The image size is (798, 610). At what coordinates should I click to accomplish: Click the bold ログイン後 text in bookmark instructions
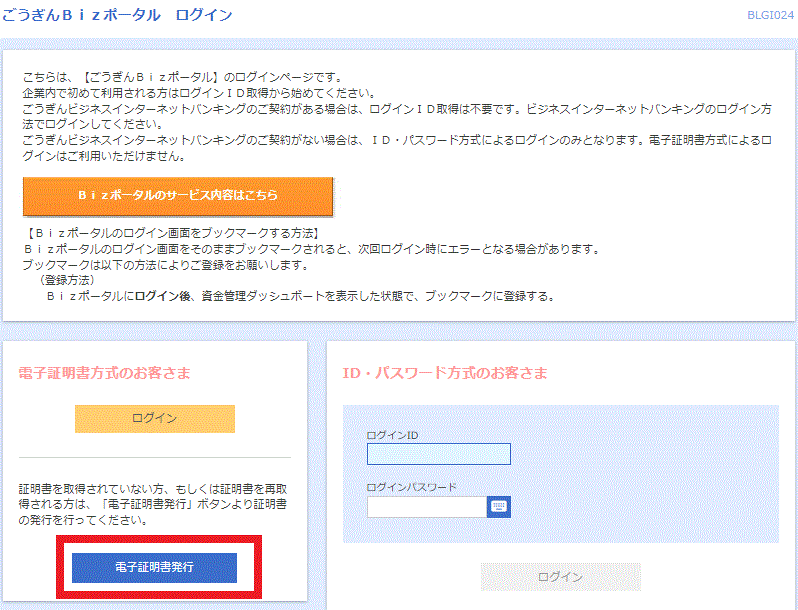pos(163,296)
